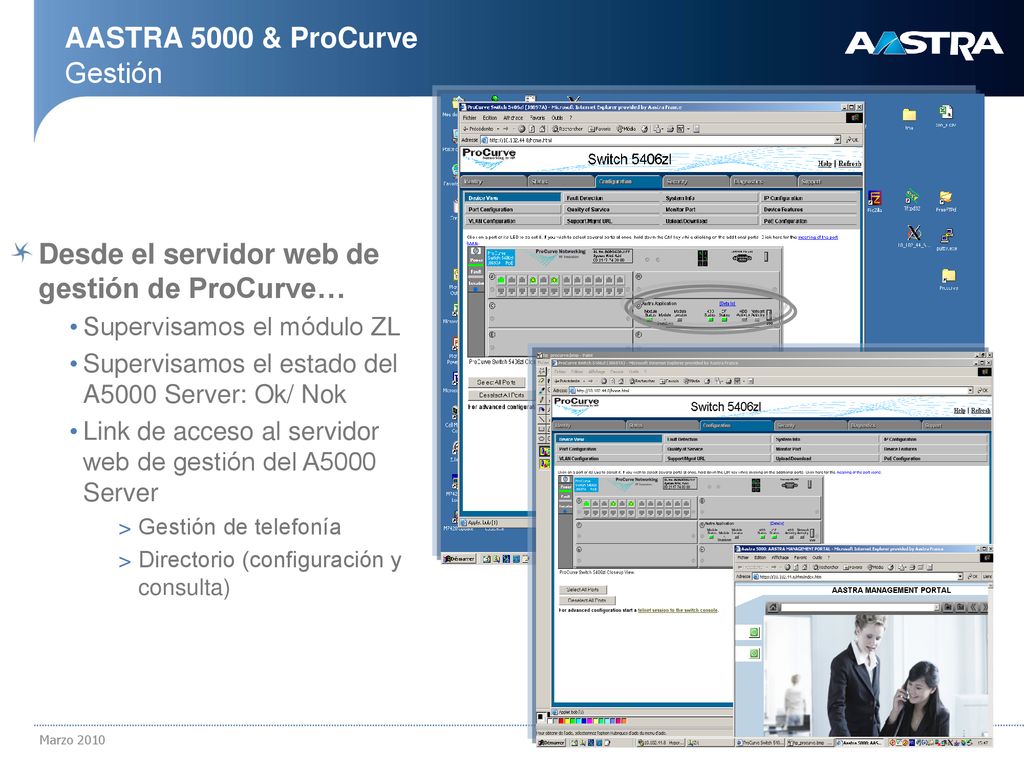1024x768 pixels.
Task: Click Rechercher in front ProCurve window toolbar
Action: pos(641,381)
